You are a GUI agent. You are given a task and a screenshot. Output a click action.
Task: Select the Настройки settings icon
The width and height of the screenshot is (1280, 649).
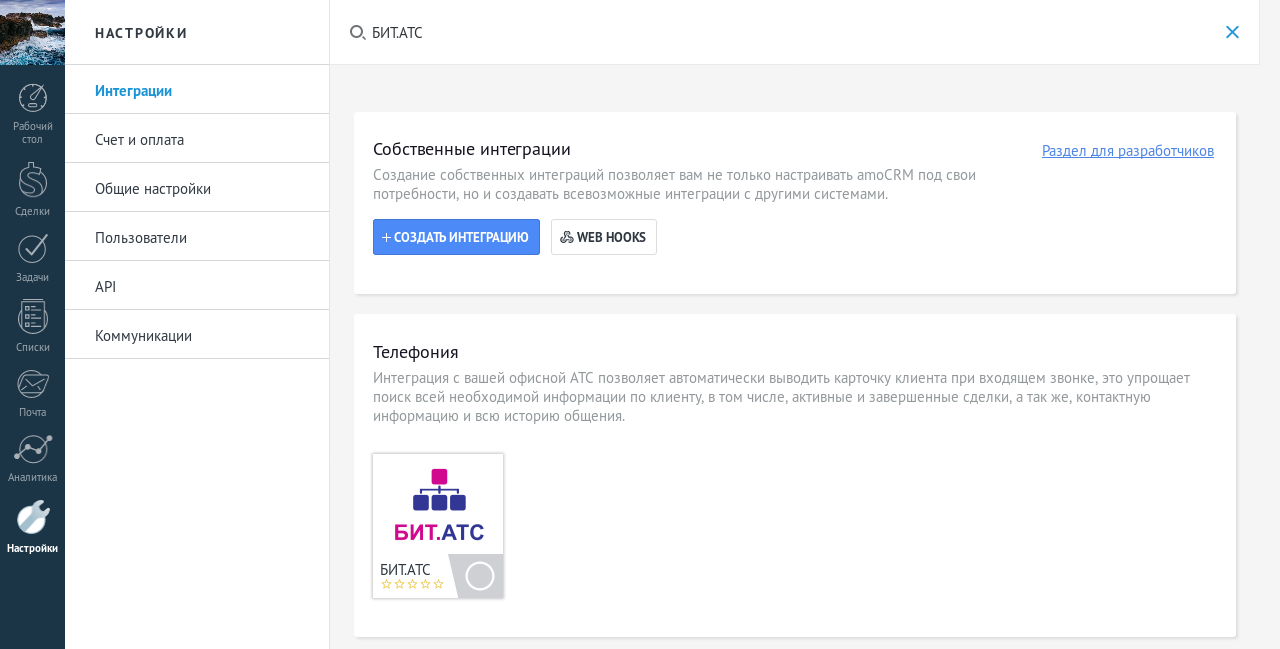point(32,518)
